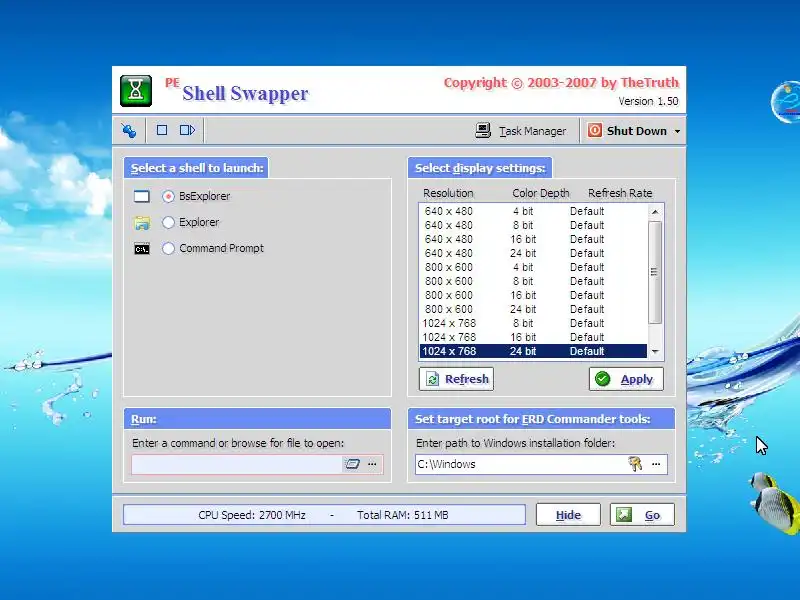The width and height of the screenshot is (800, 600).
Task: Click the Resolution column header
Action: 448,193
